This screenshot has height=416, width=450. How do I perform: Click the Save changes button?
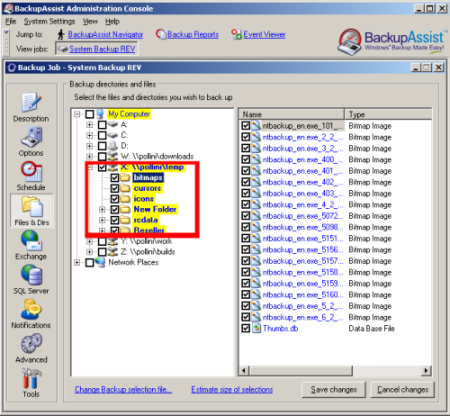click(x=334, y=389)
